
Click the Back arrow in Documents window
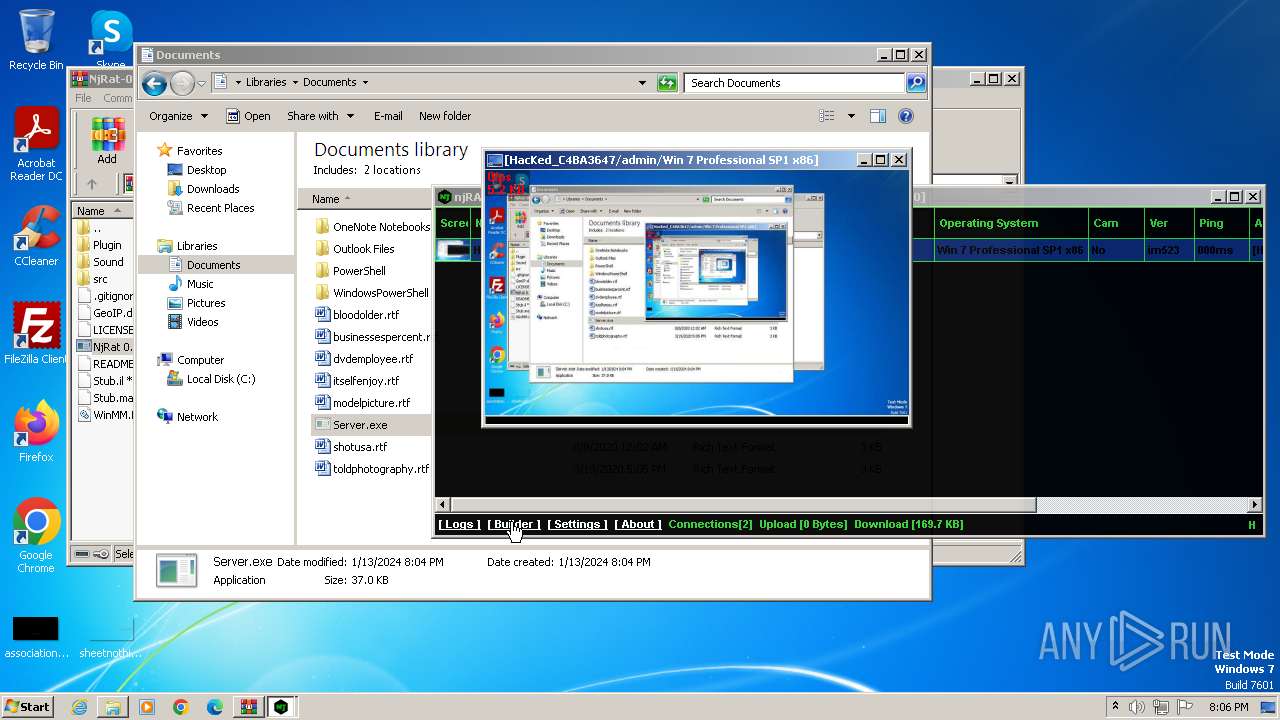[155, 83]
